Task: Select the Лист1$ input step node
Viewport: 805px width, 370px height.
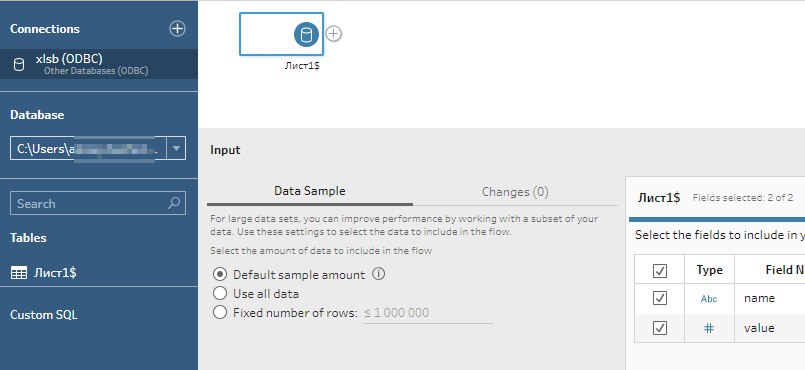Action: pos(281,34)
